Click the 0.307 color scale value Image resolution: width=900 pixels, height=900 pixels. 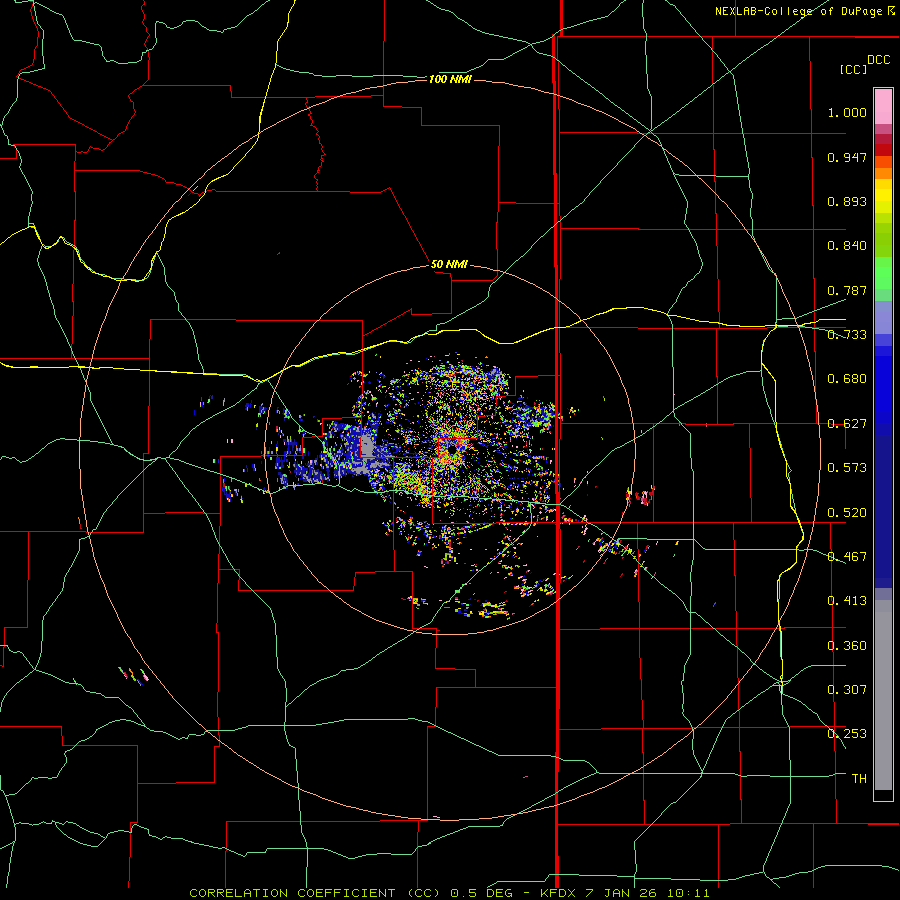[x=847, y=690]
